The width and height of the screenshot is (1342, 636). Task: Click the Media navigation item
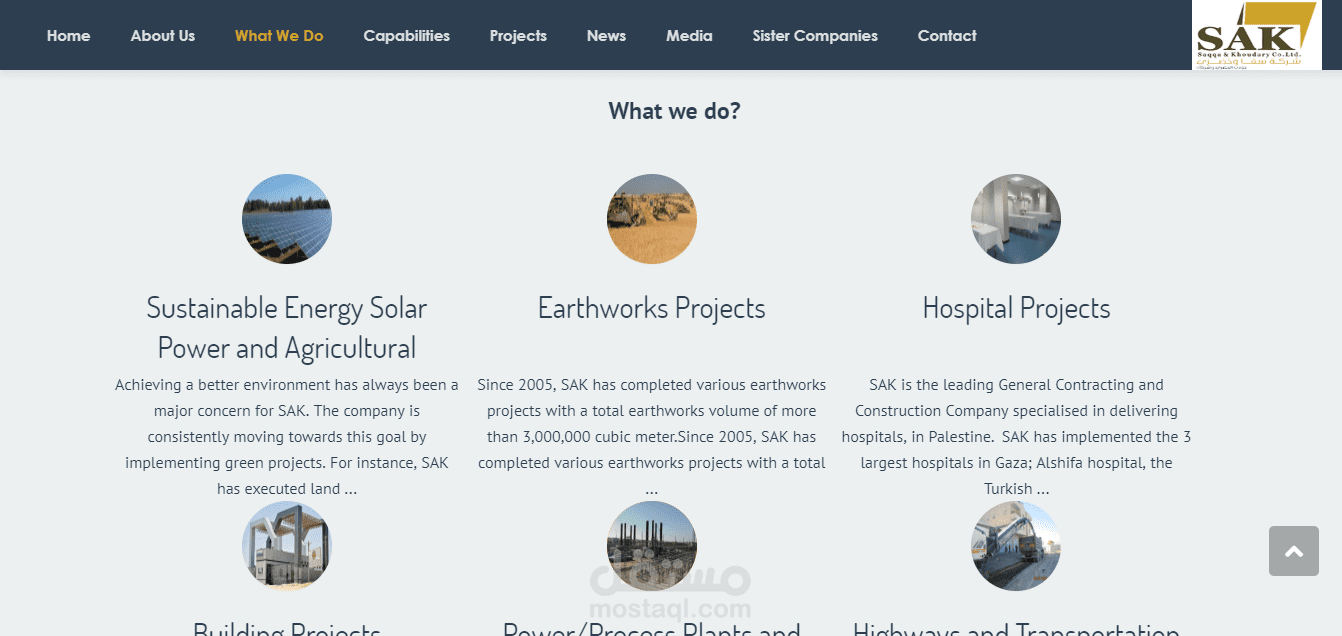pos(689,36)
